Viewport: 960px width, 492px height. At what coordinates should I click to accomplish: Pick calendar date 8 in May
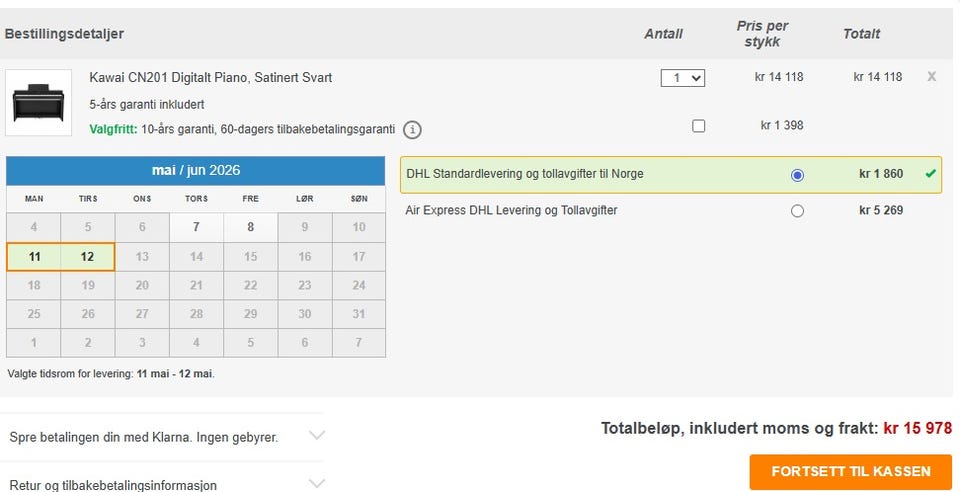coord(250,227)
